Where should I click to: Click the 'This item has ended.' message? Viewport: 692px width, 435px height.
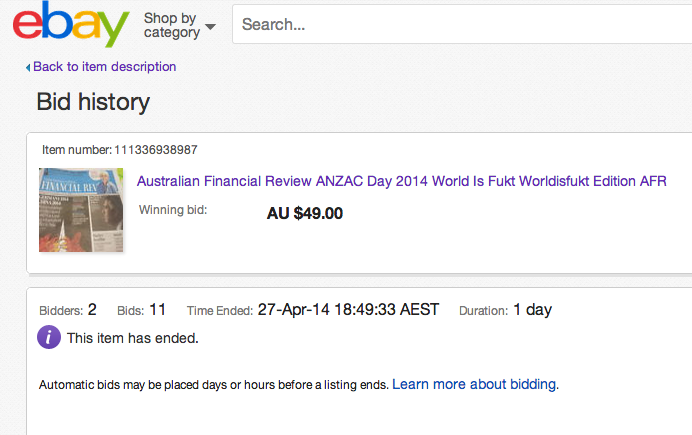click(132, 338)
